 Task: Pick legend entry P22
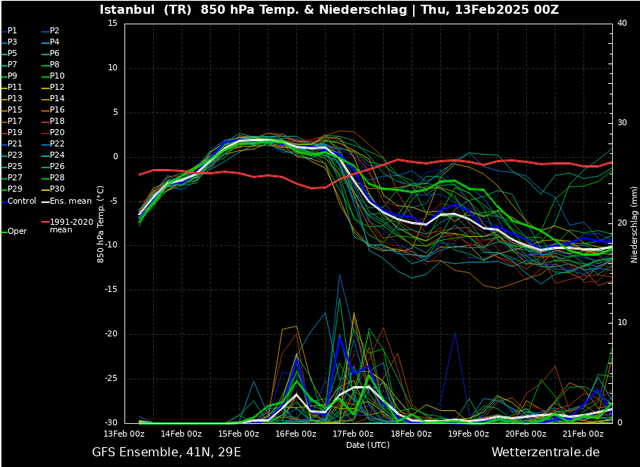pyautogui.click(x=53, y=144)
